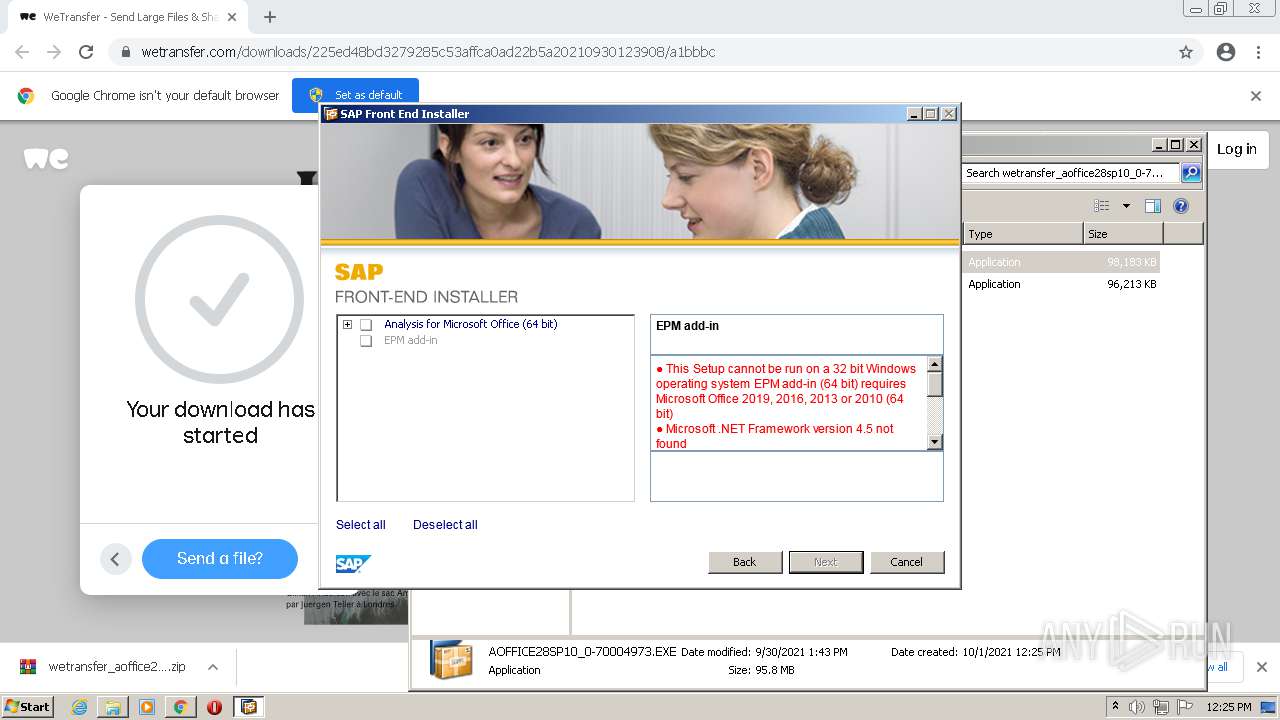Toggle Explorer preview pane icon

pyautogui.click(x=1153, y=206)
